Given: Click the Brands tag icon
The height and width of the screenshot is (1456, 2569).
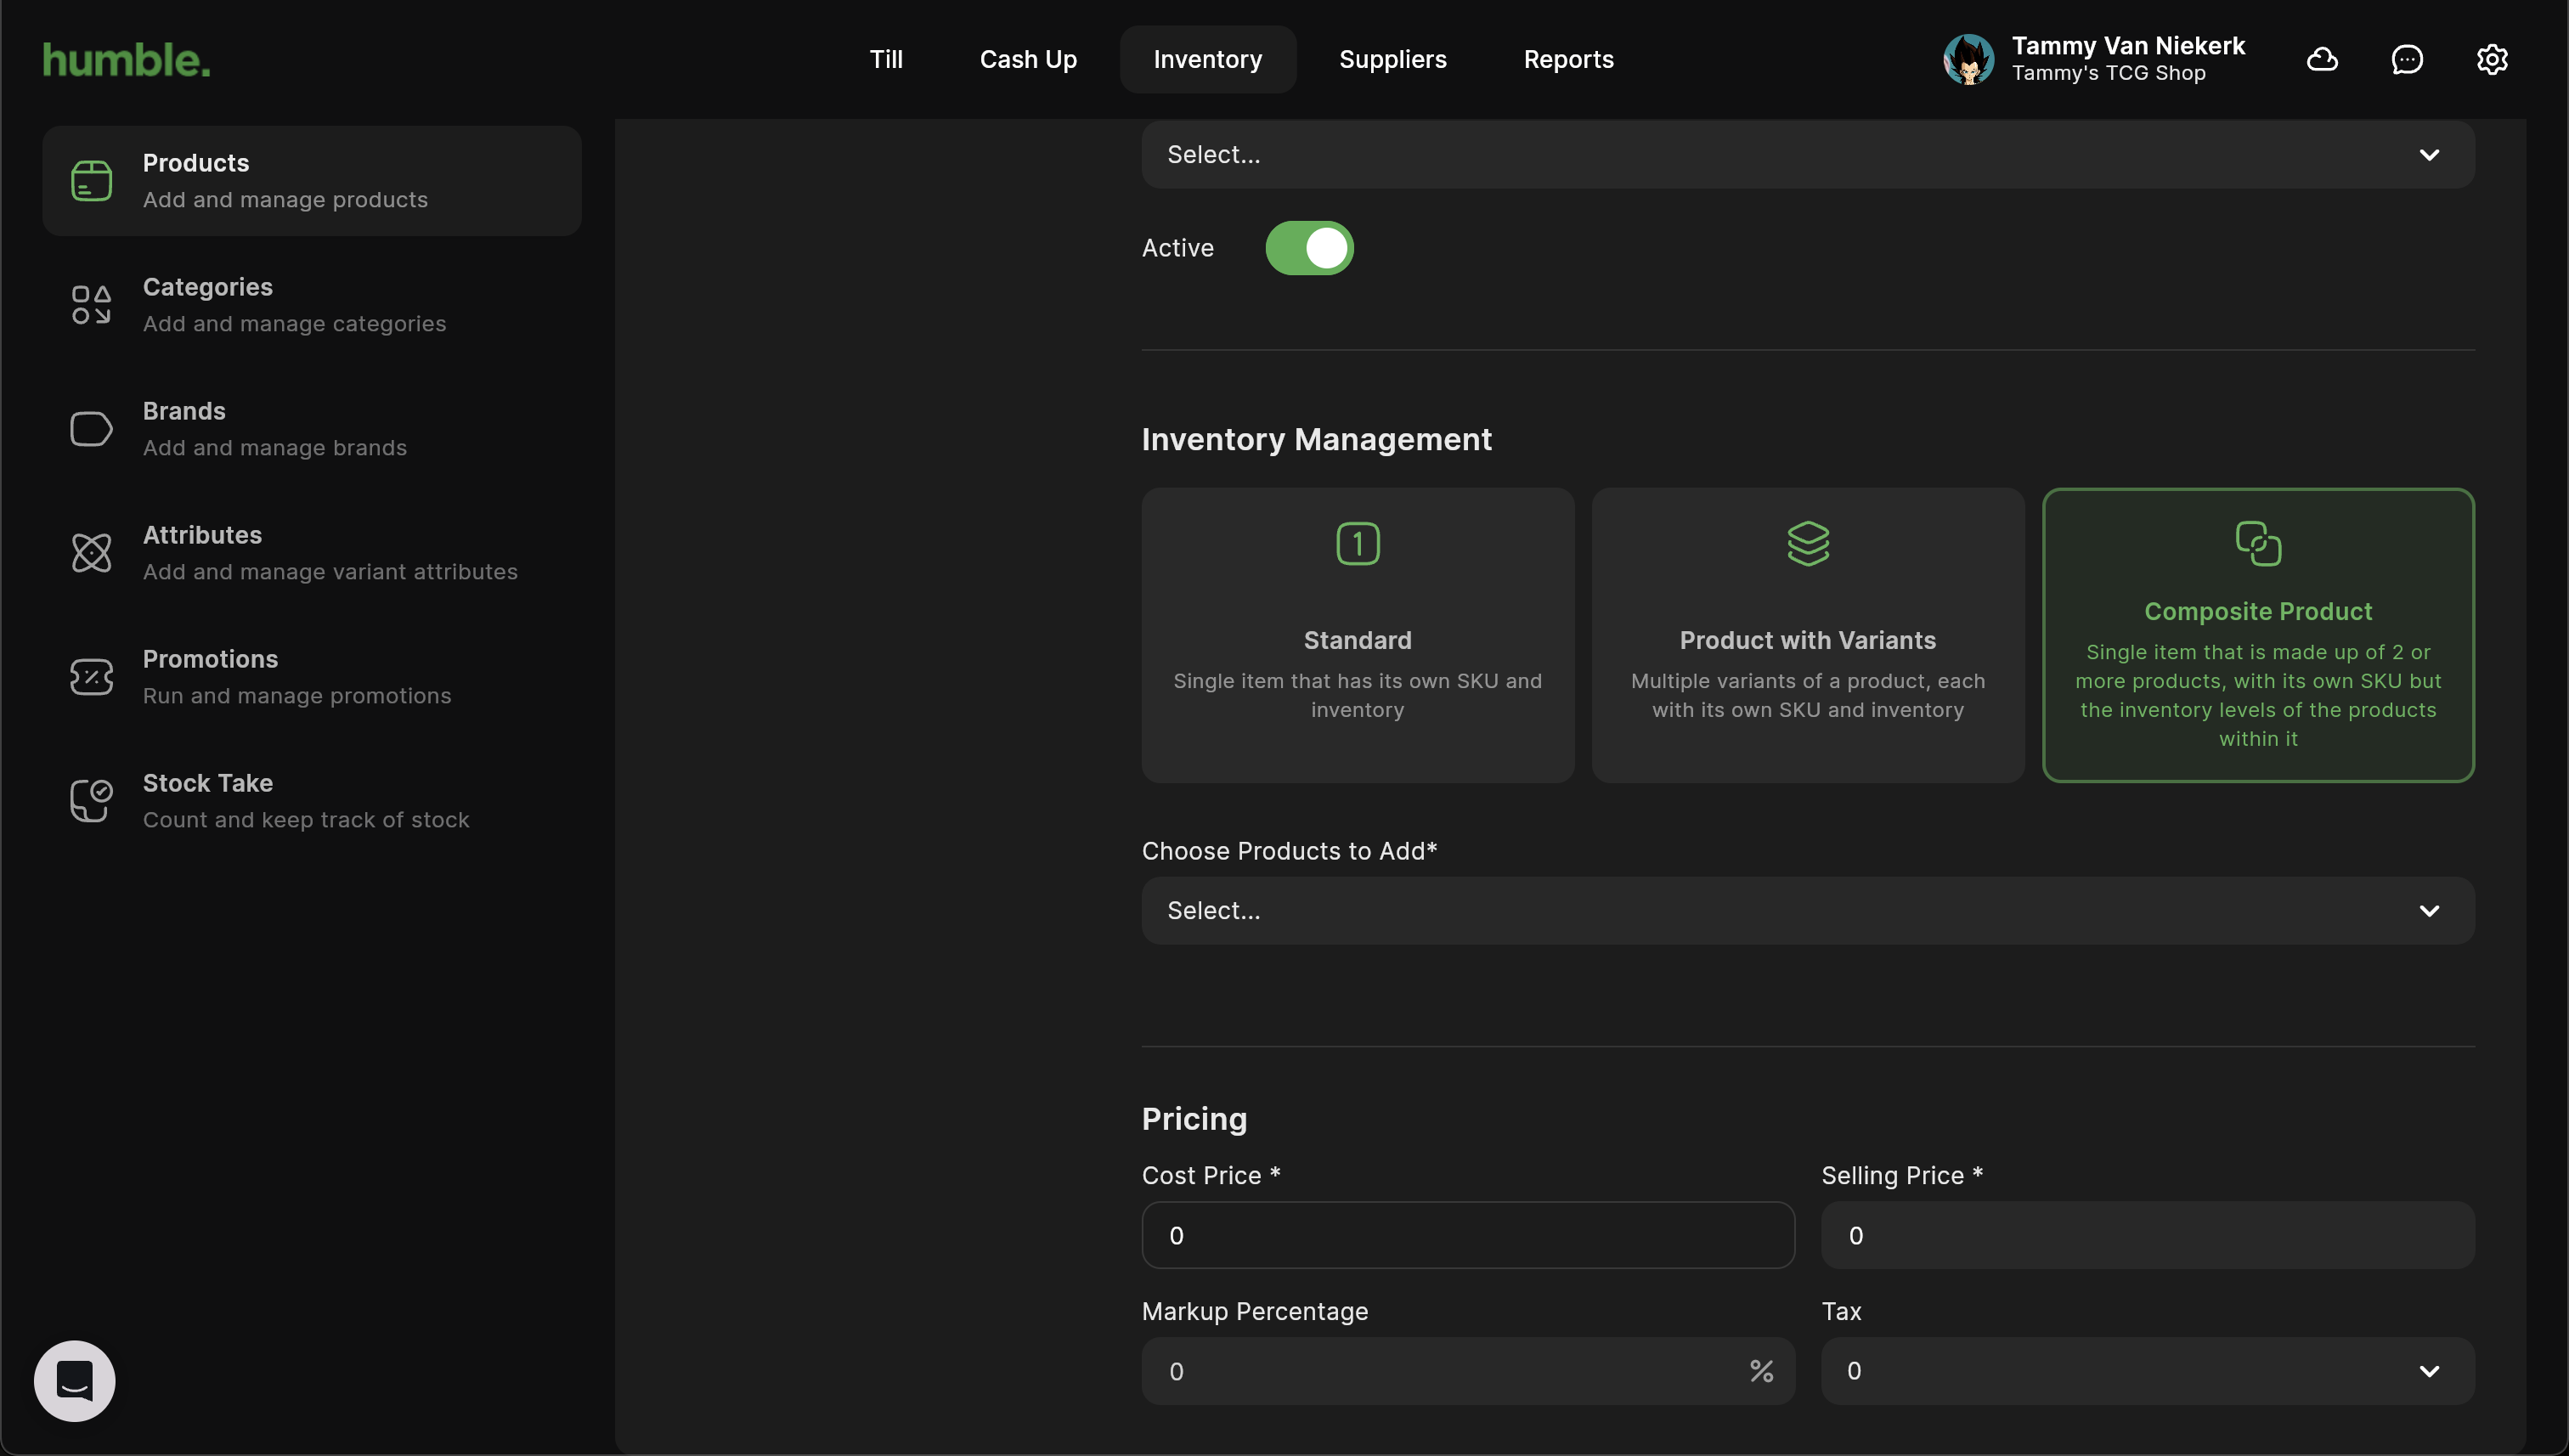Looking at the screenshot, I should [x=91, y=429].
